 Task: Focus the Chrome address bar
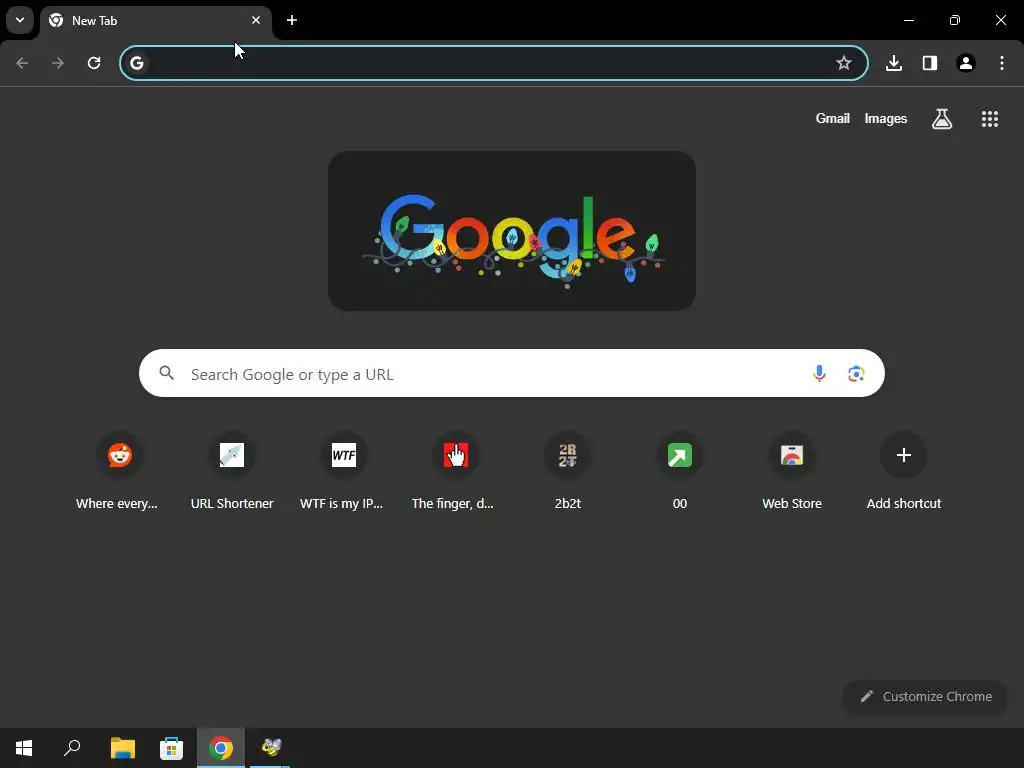tap(494, 63)
